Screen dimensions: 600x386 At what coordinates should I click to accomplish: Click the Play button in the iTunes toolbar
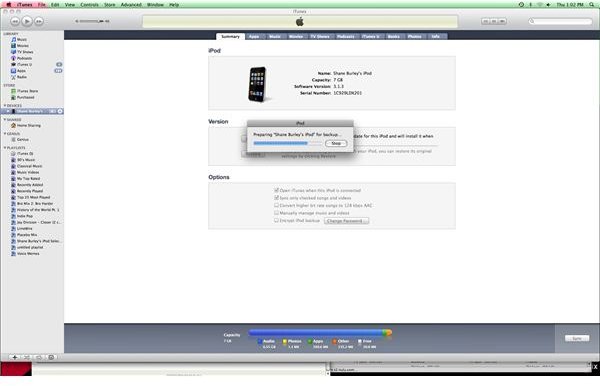pyautogui.click(x=27, y=21)
